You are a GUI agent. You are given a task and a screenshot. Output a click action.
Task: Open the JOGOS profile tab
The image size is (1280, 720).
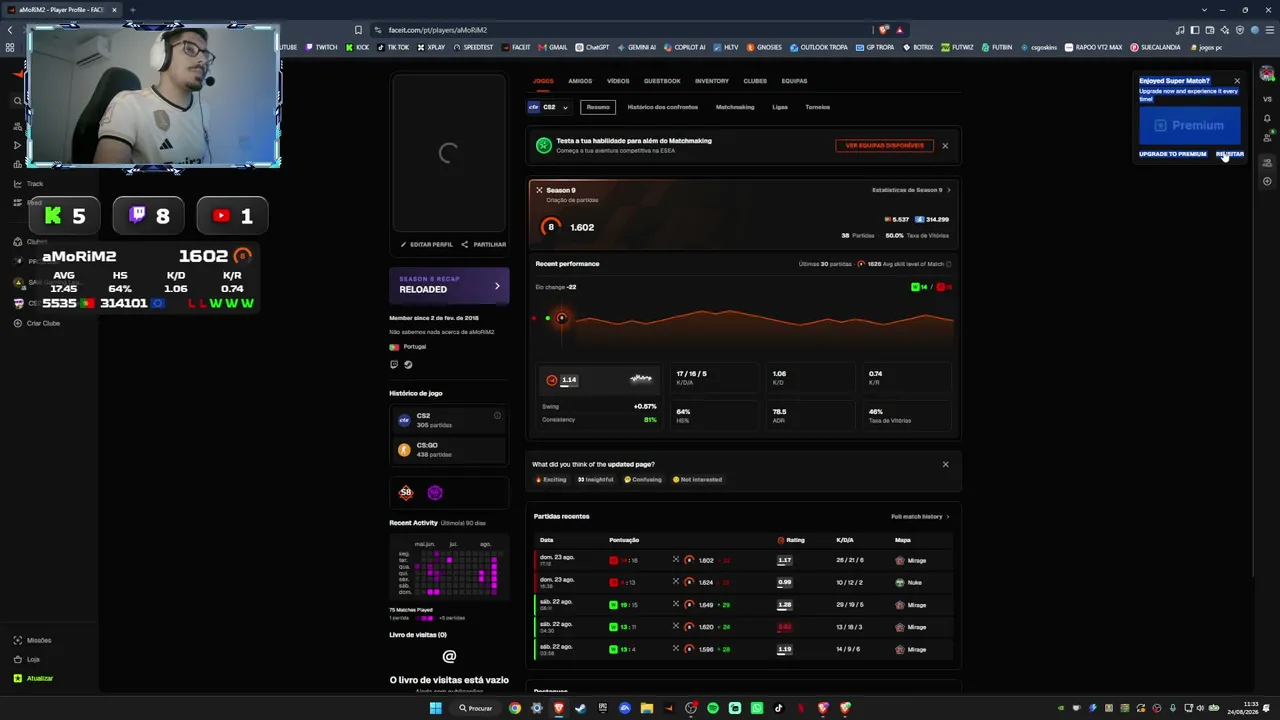[543, 81]
